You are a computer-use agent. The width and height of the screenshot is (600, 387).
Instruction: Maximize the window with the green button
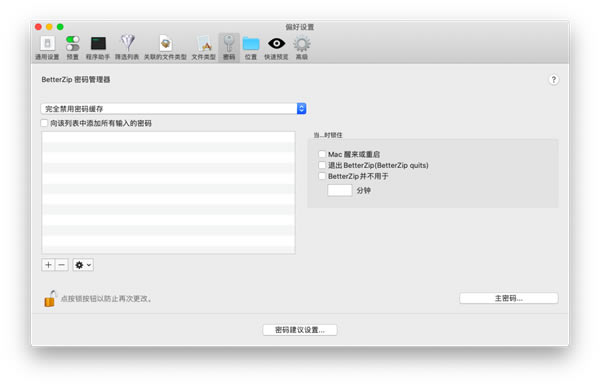(x=60, y=27)
